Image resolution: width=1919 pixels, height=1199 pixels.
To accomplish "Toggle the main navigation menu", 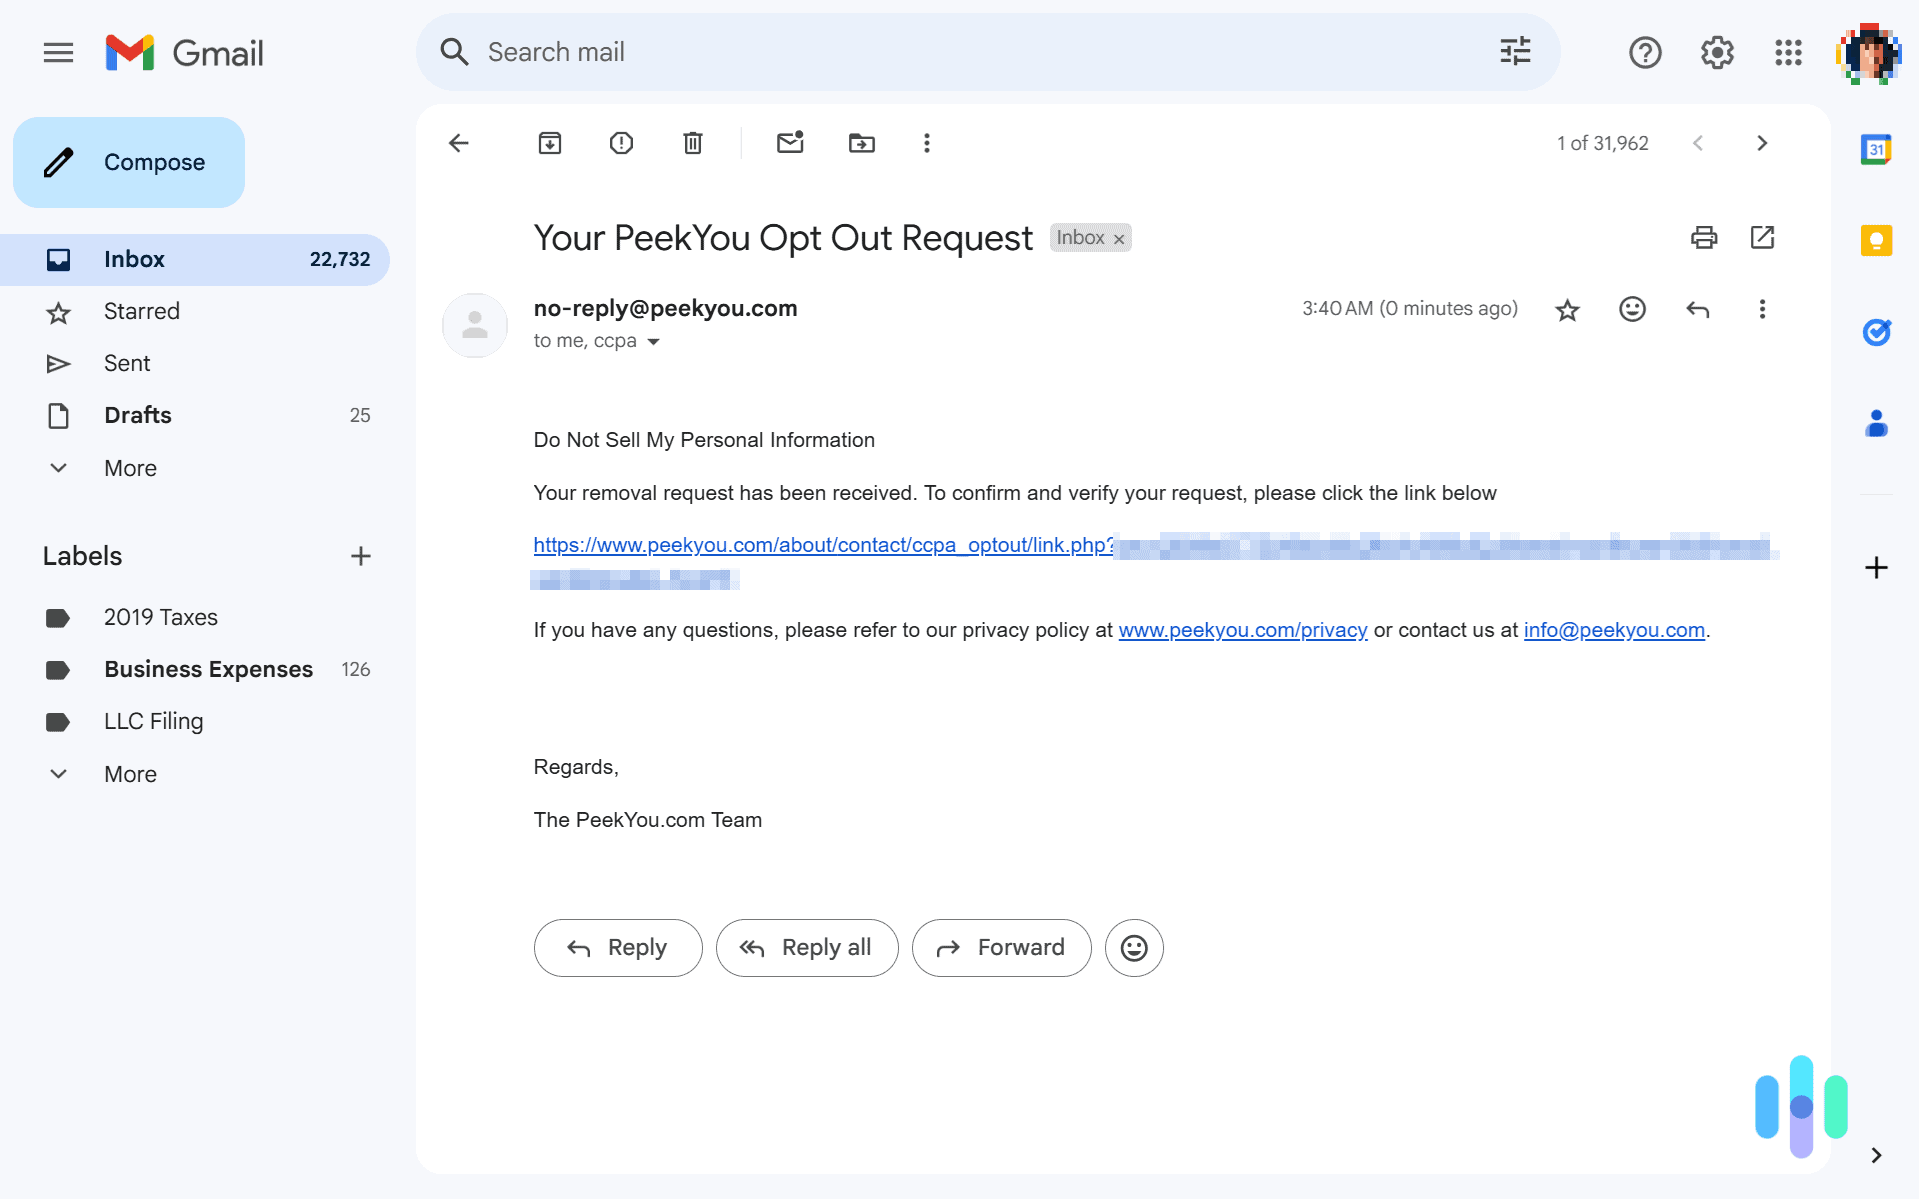I will (58, 52).
